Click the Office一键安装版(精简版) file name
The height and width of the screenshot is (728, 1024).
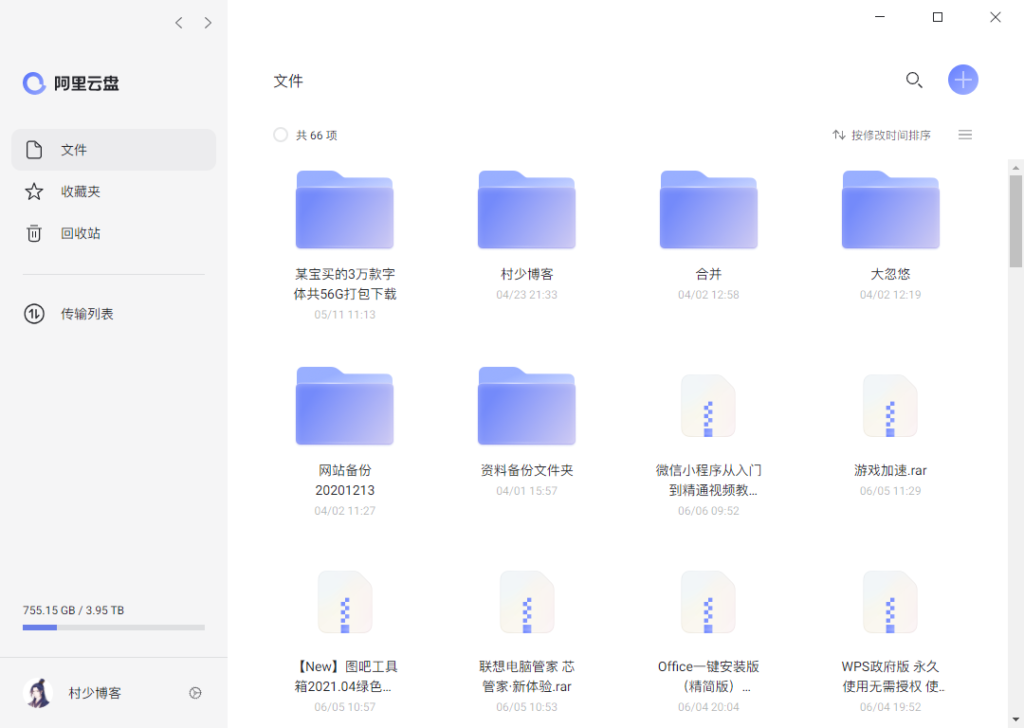(709, 676)
